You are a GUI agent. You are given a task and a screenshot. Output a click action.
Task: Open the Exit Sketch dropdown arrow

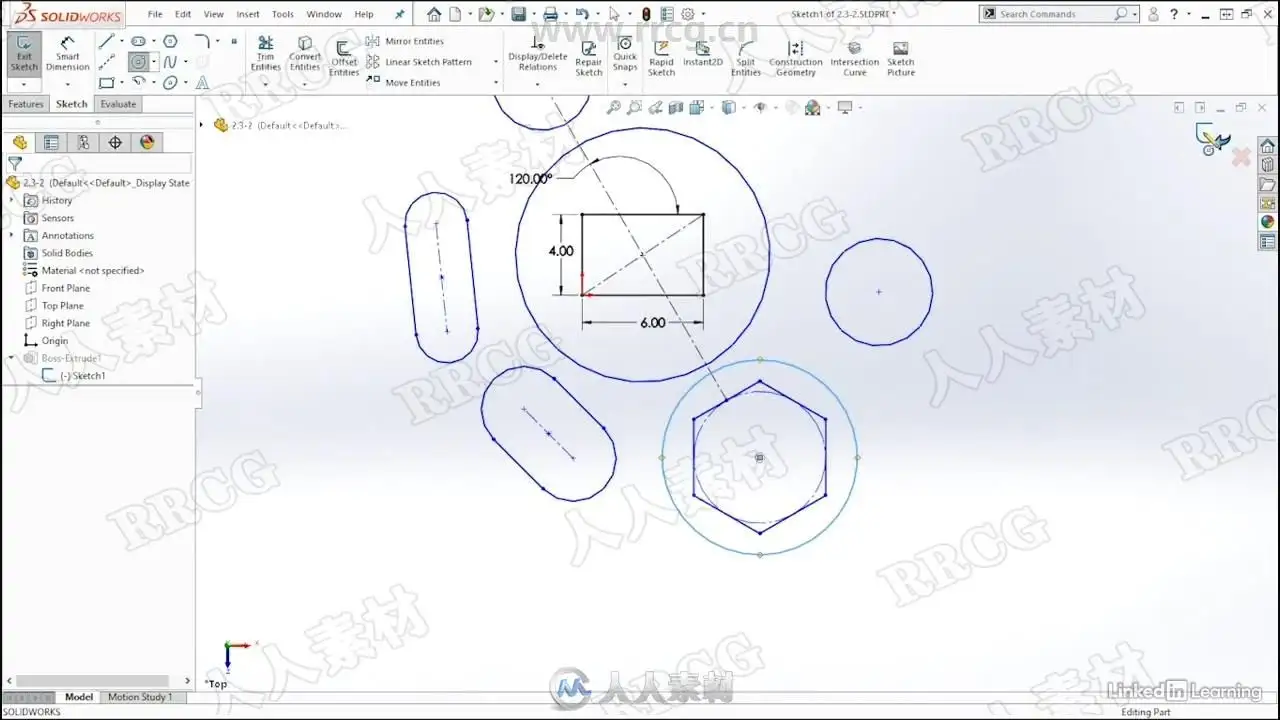(x=24, y=84)
